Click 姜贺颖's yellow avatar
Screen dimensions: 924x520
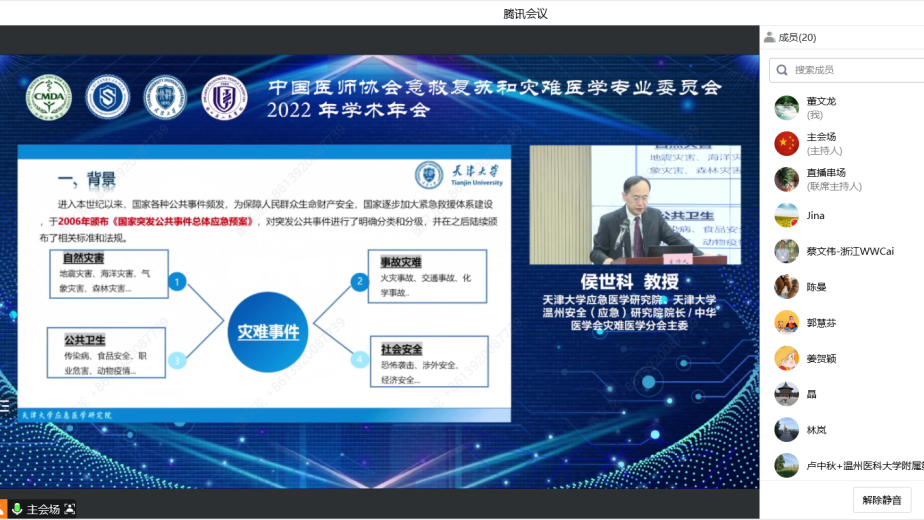pos(786,358)
